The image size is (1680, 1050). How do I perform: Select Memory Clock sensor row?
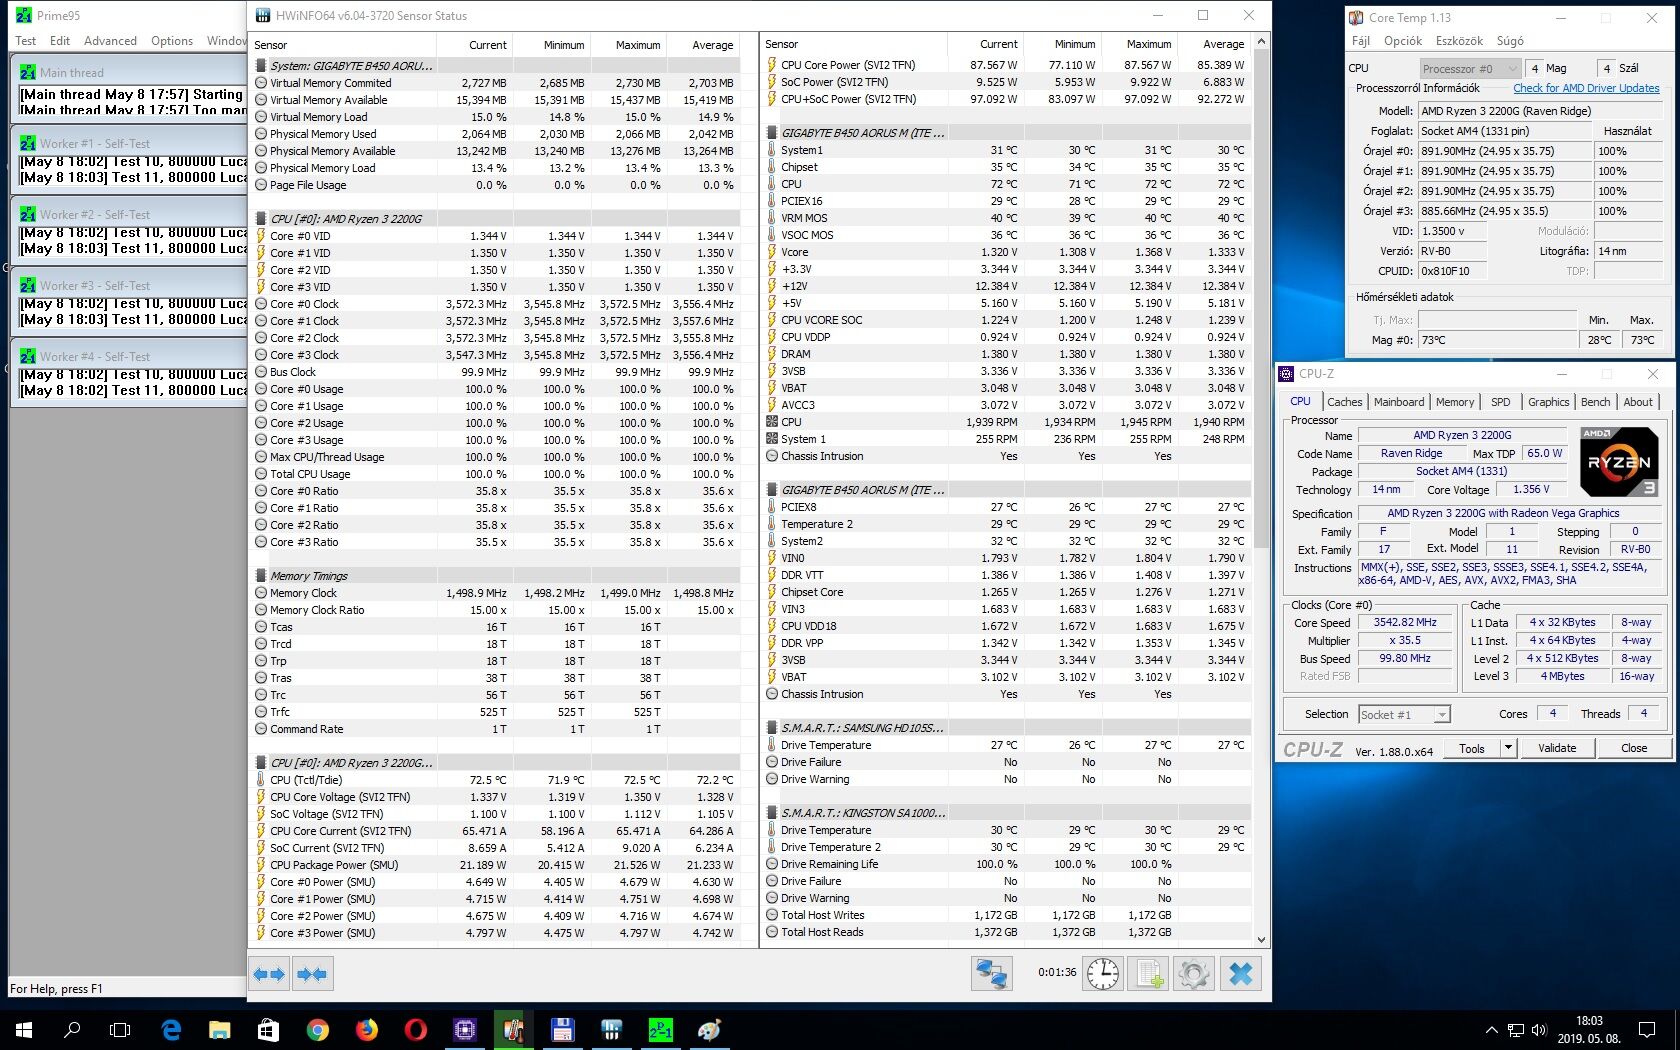coord(496,593)
